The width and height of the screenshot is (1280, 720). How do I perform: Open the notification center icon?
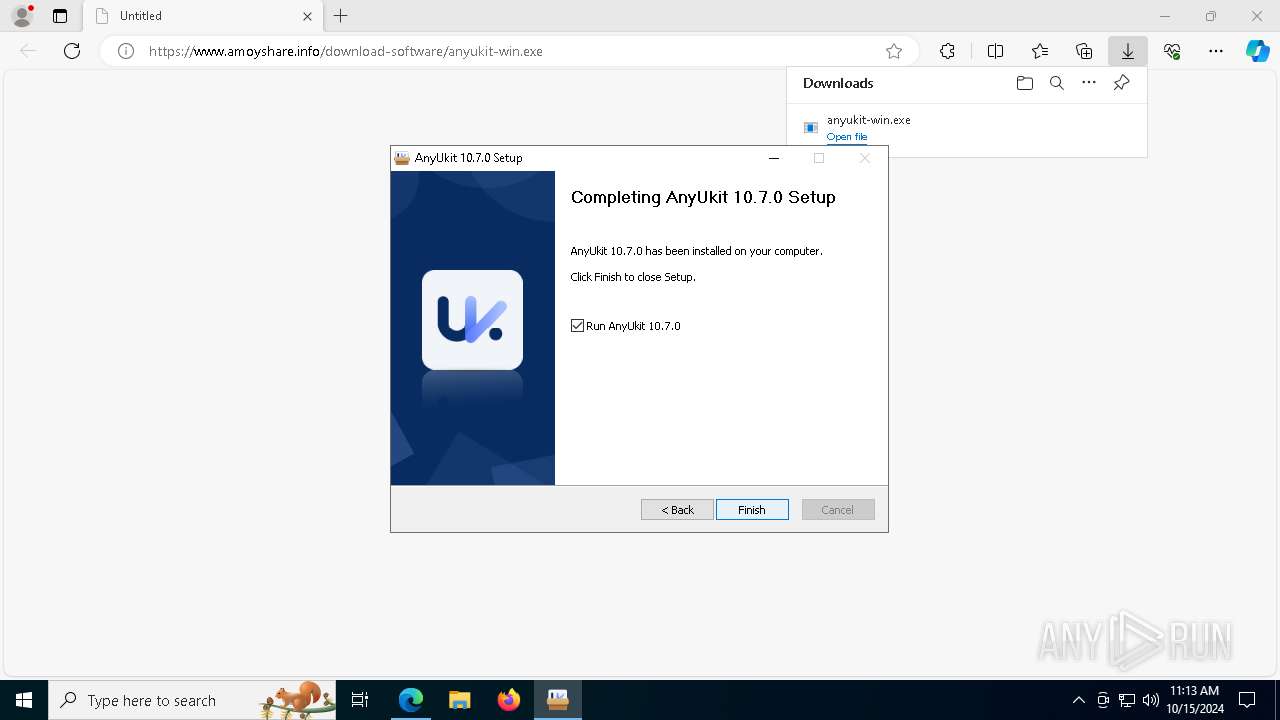pyautogui.click(x=1247, y=700)
